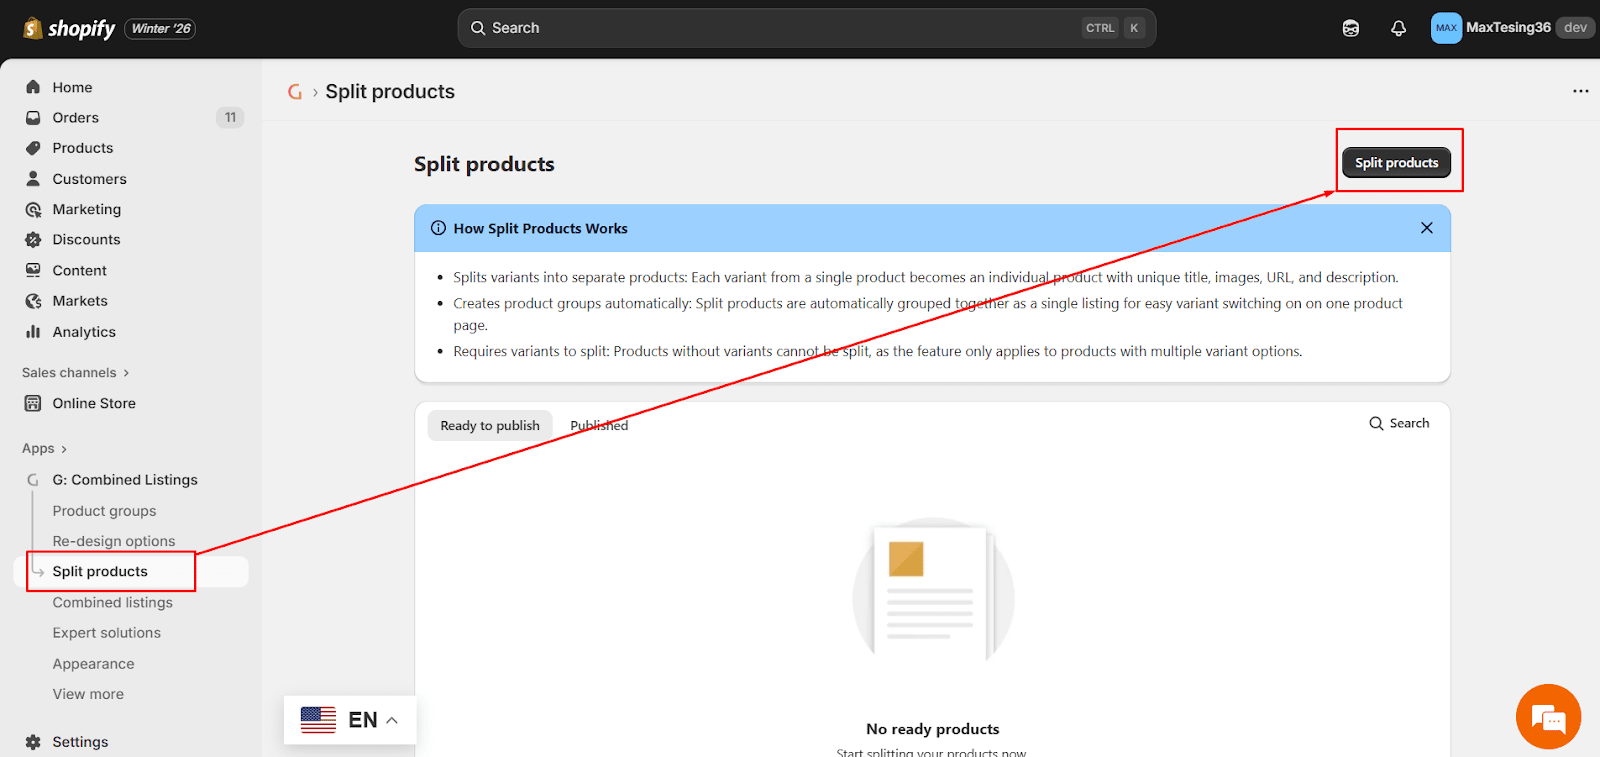Screen dimensions: 1600x757
Task: Open the MaxTesing36 account menu
Action: (1511, 28)
